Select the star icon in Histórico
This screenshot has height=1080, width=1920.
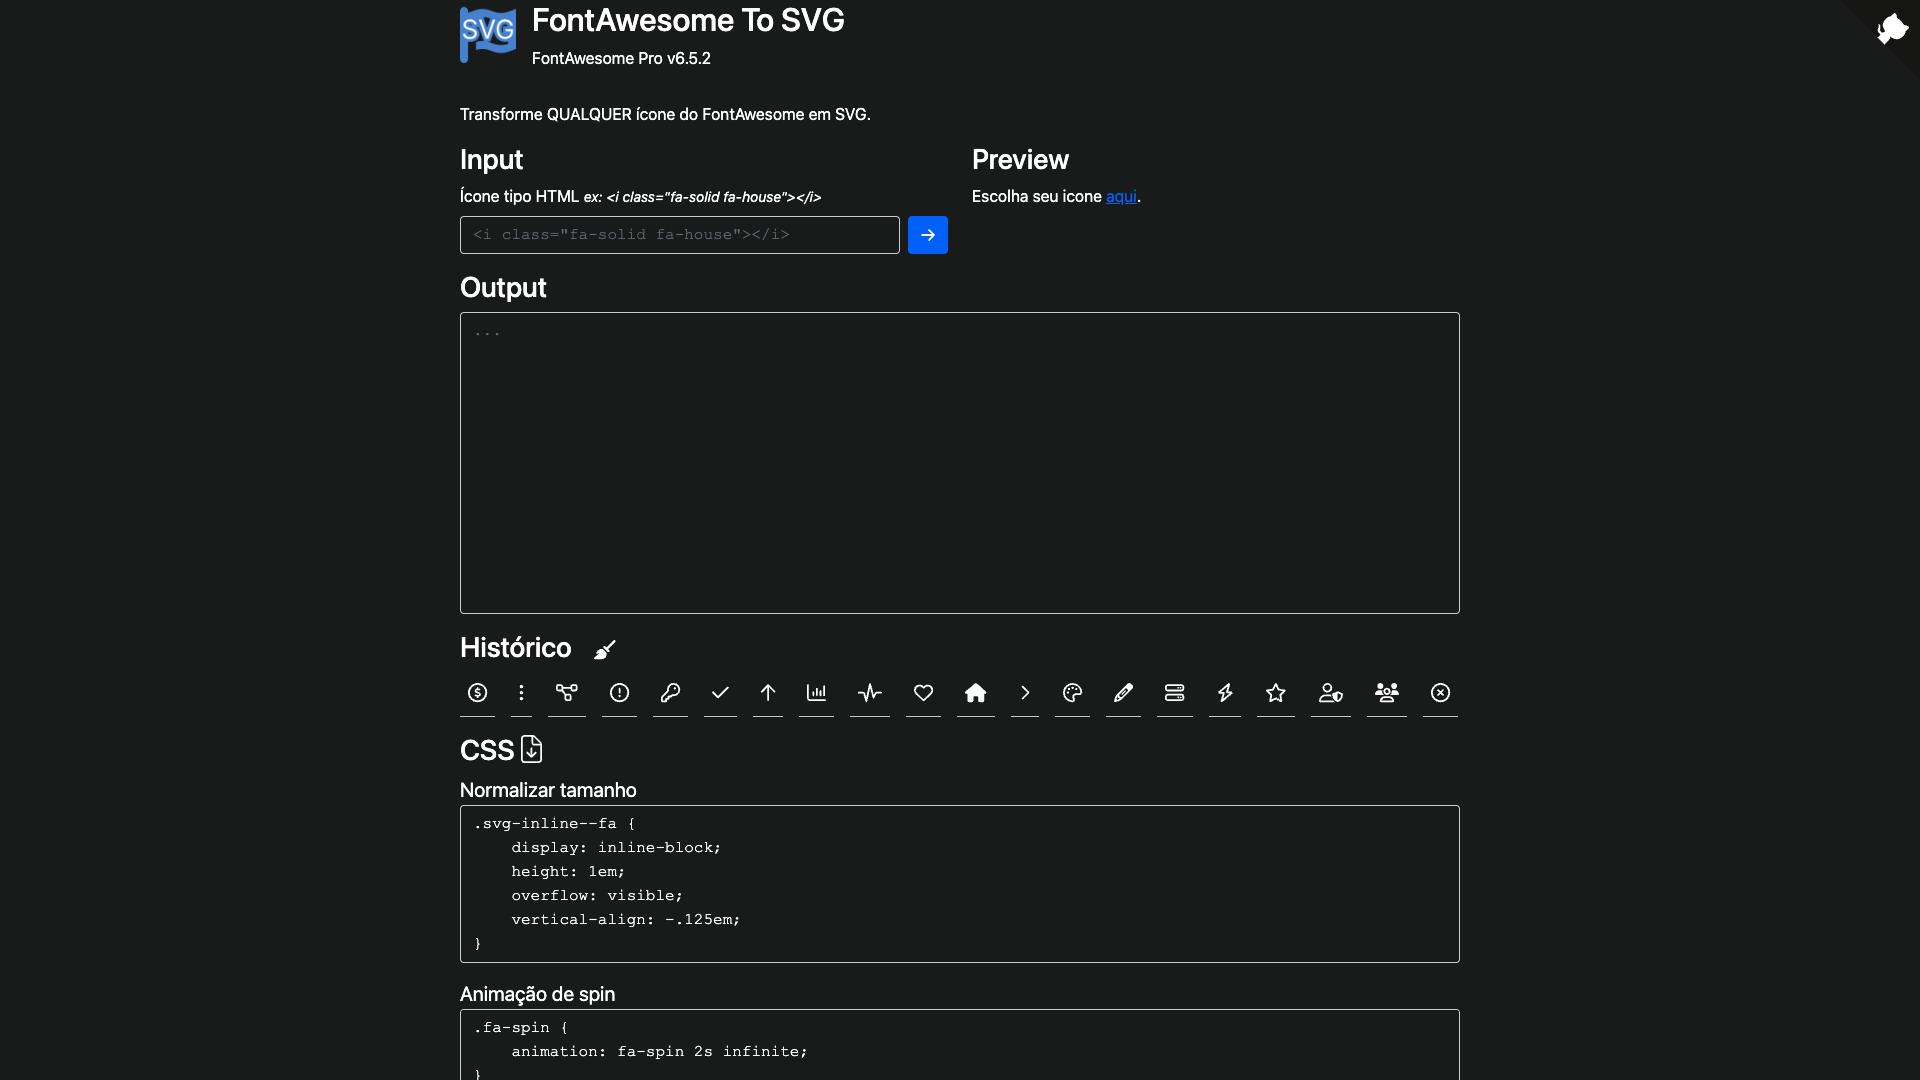pyautogui.click(x=1276, y=693)
